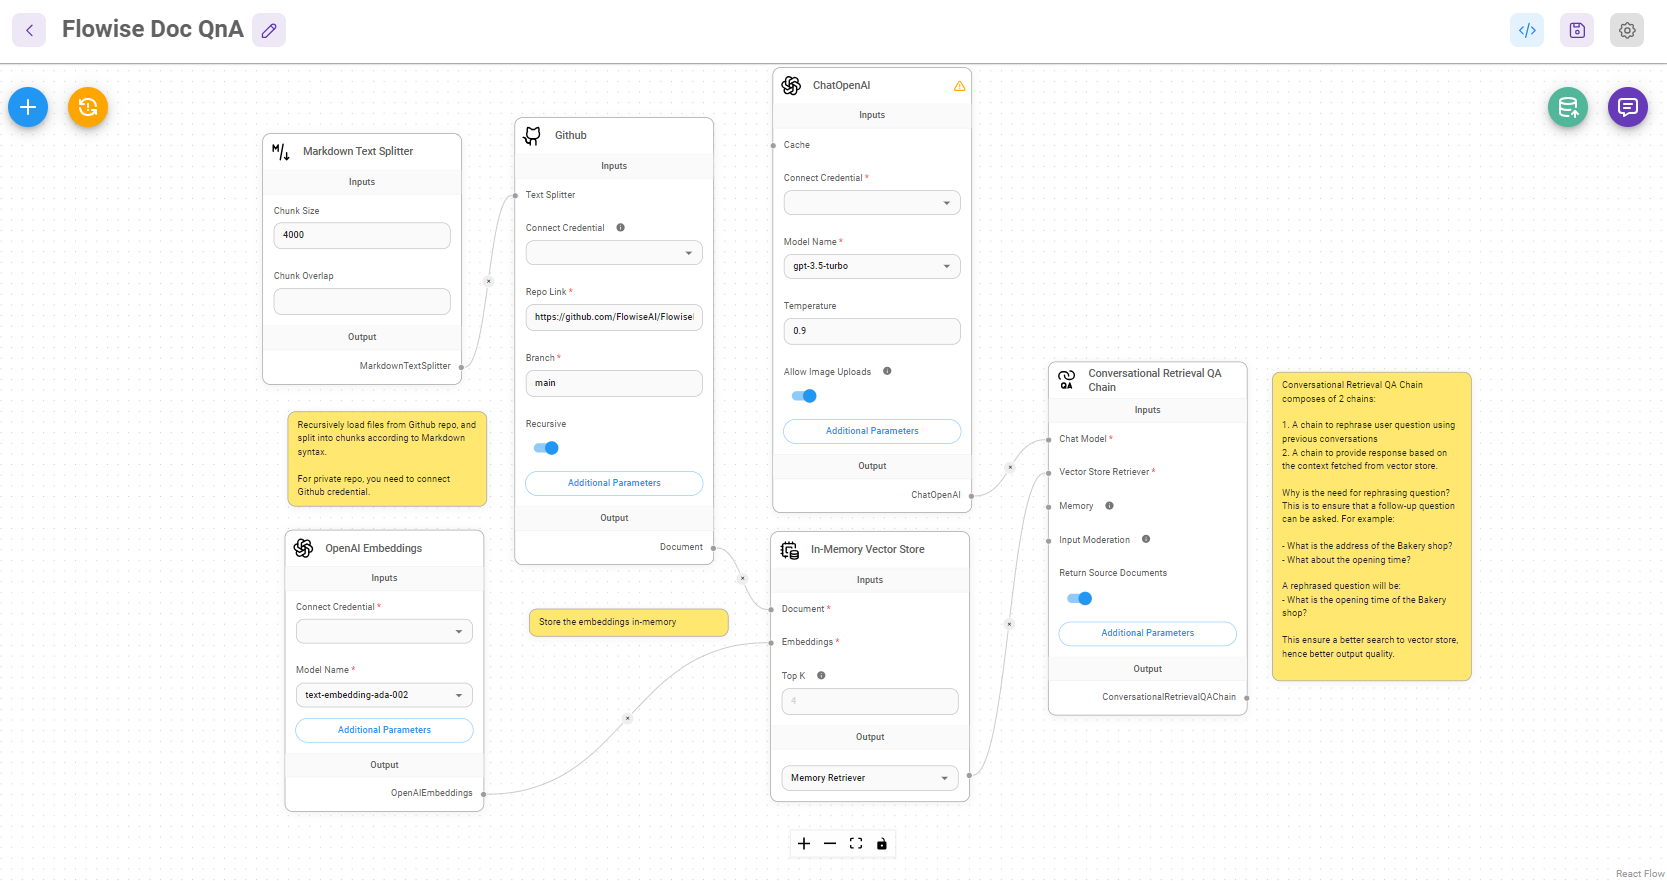Save the chatflow with disk icon
The width and height of the screenshot is (1667, 881).
[x=1577, y=30]
